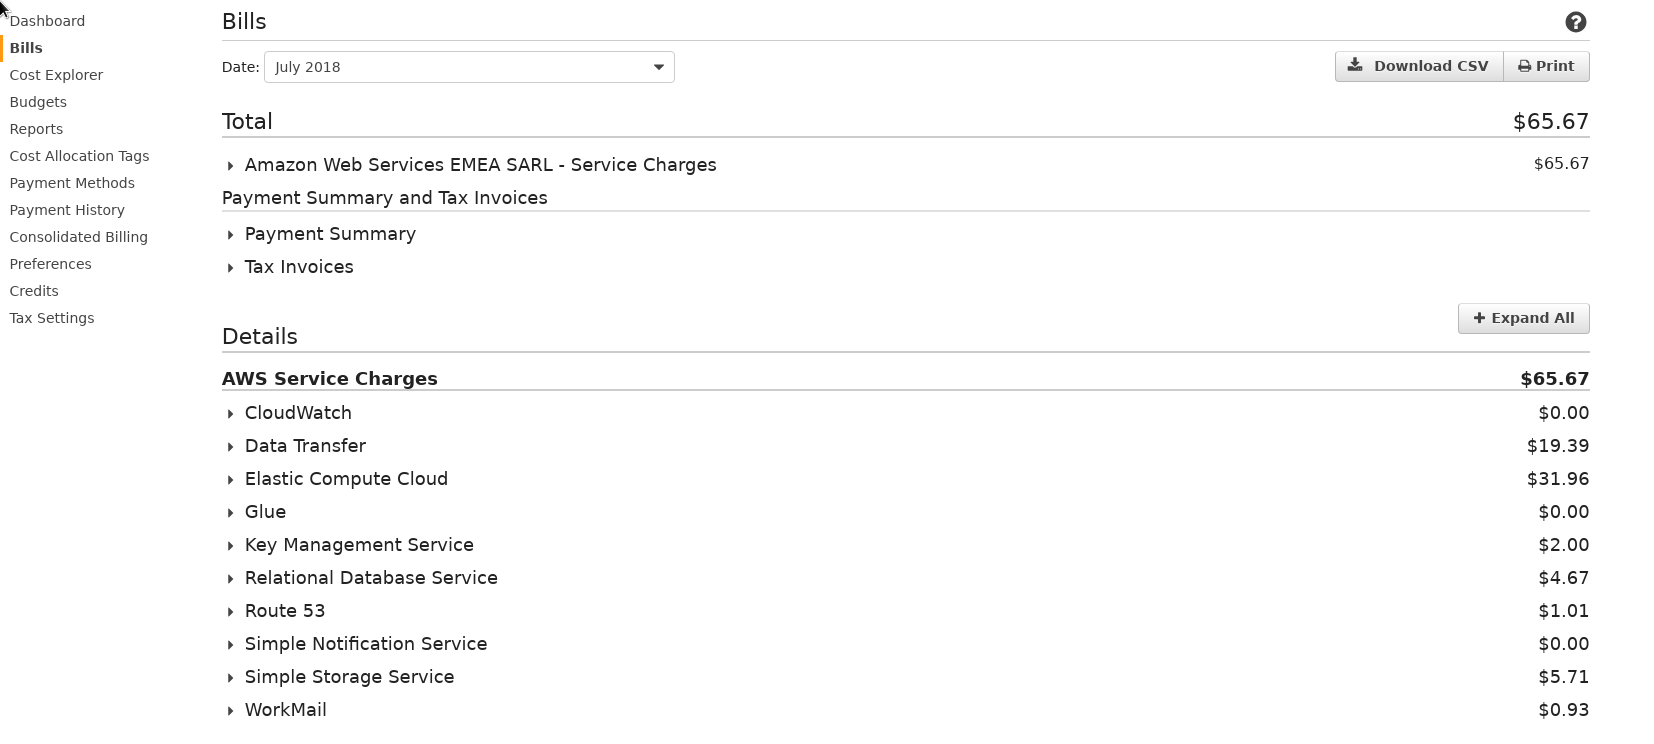1654x744 pixels.
Task: Expand Simple Storage Service charges
Action: [339, 677]
